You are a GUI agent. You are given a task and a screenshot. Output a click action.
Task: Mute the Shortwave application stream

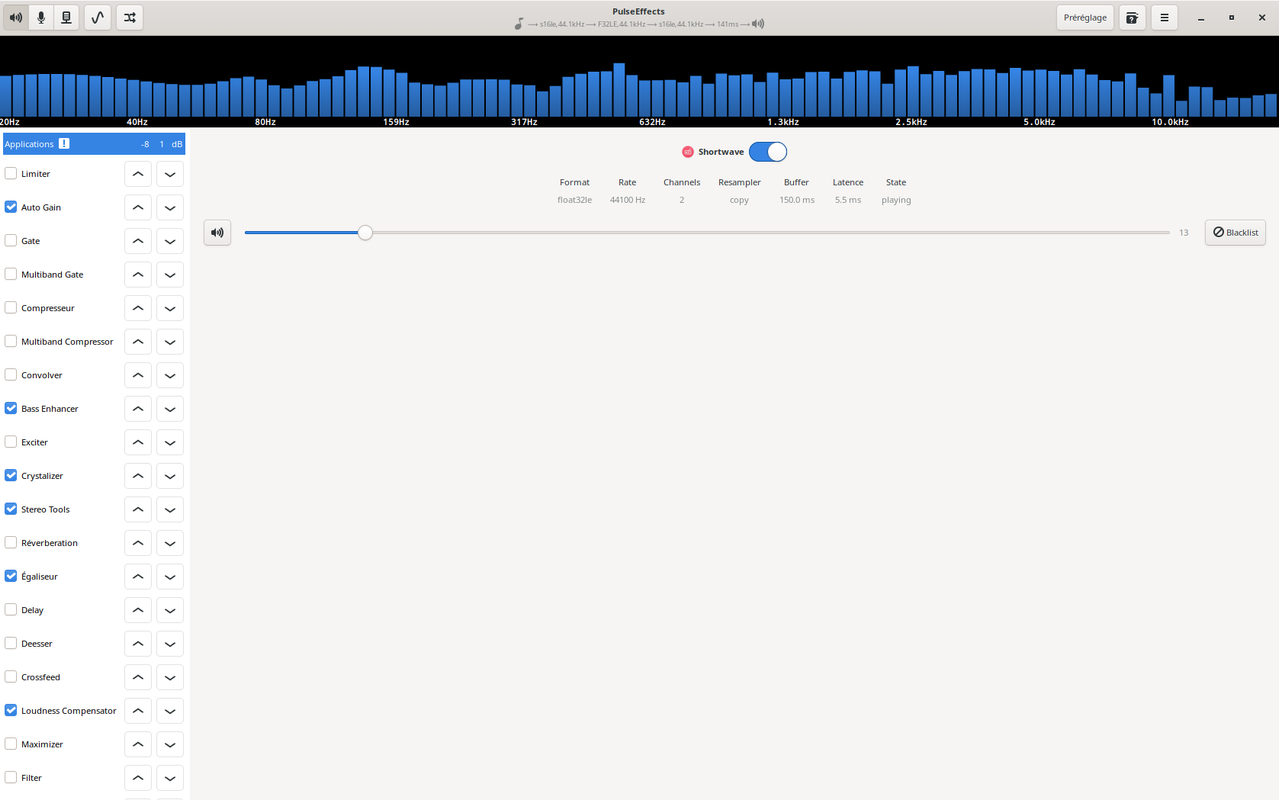coord(217,233)
